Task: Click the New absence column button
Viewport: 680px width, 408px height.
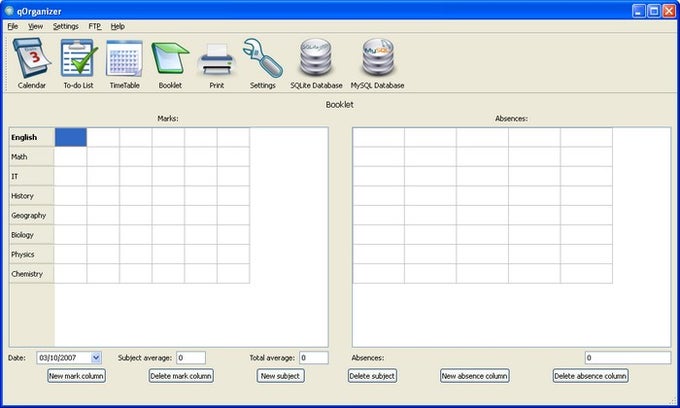Action: tap(474, 376)
